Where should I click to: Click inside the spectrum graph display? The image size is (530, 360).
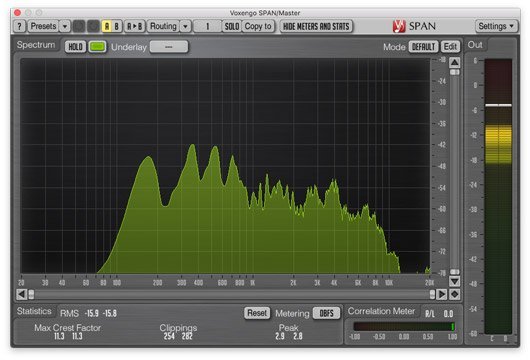point(225,166)
